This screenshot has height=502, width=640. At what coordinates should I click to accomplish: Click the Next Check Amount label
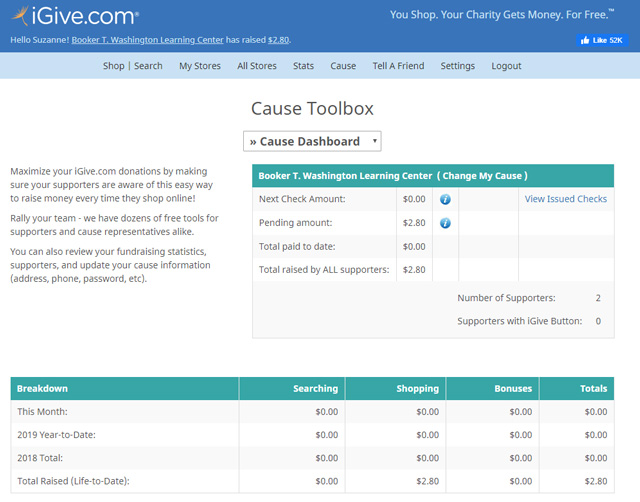click(x=302, y=199)
